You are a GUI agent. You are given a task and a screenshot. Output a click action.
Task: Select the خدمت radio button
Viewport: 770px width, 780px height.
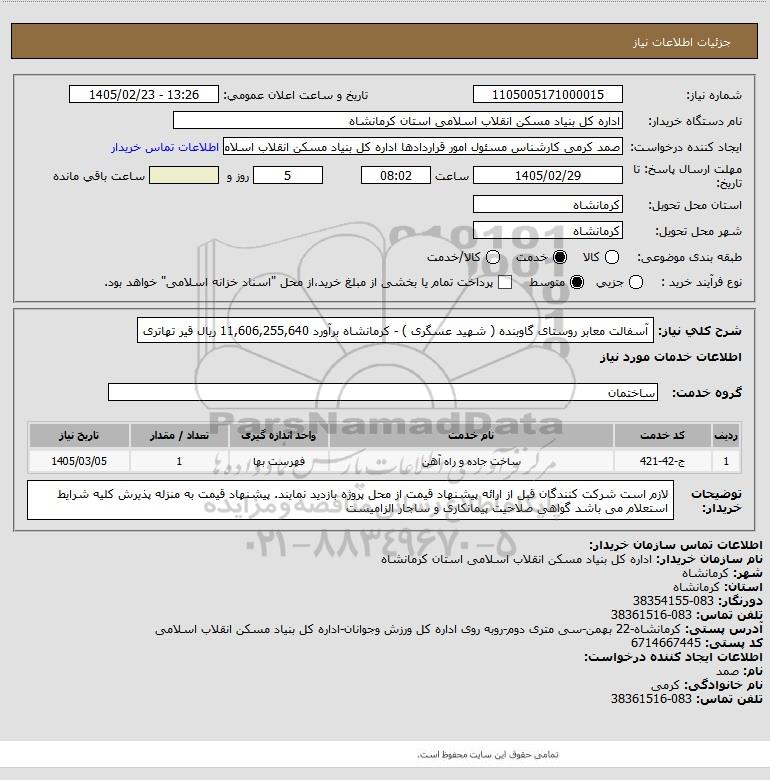click(x=560, y=257)
